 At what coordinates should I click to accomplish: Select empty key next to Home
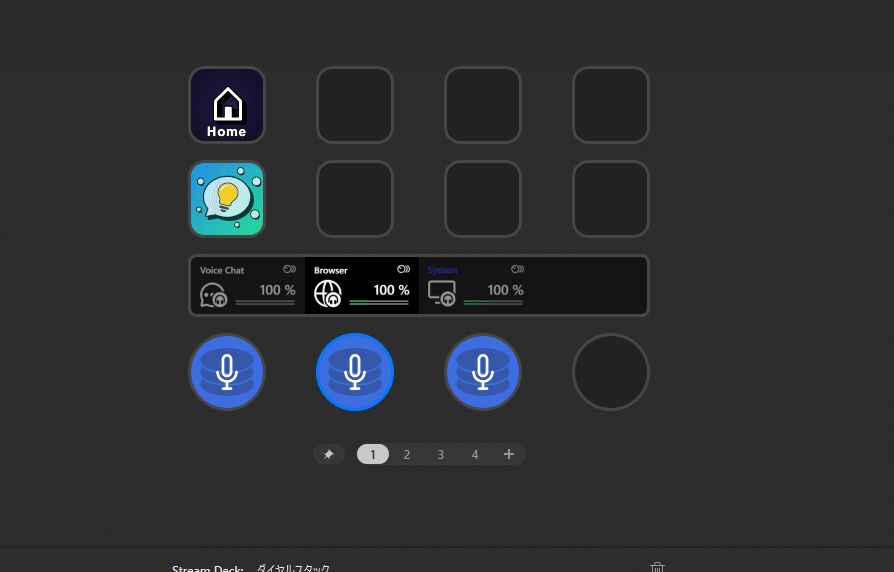point(355,105)
